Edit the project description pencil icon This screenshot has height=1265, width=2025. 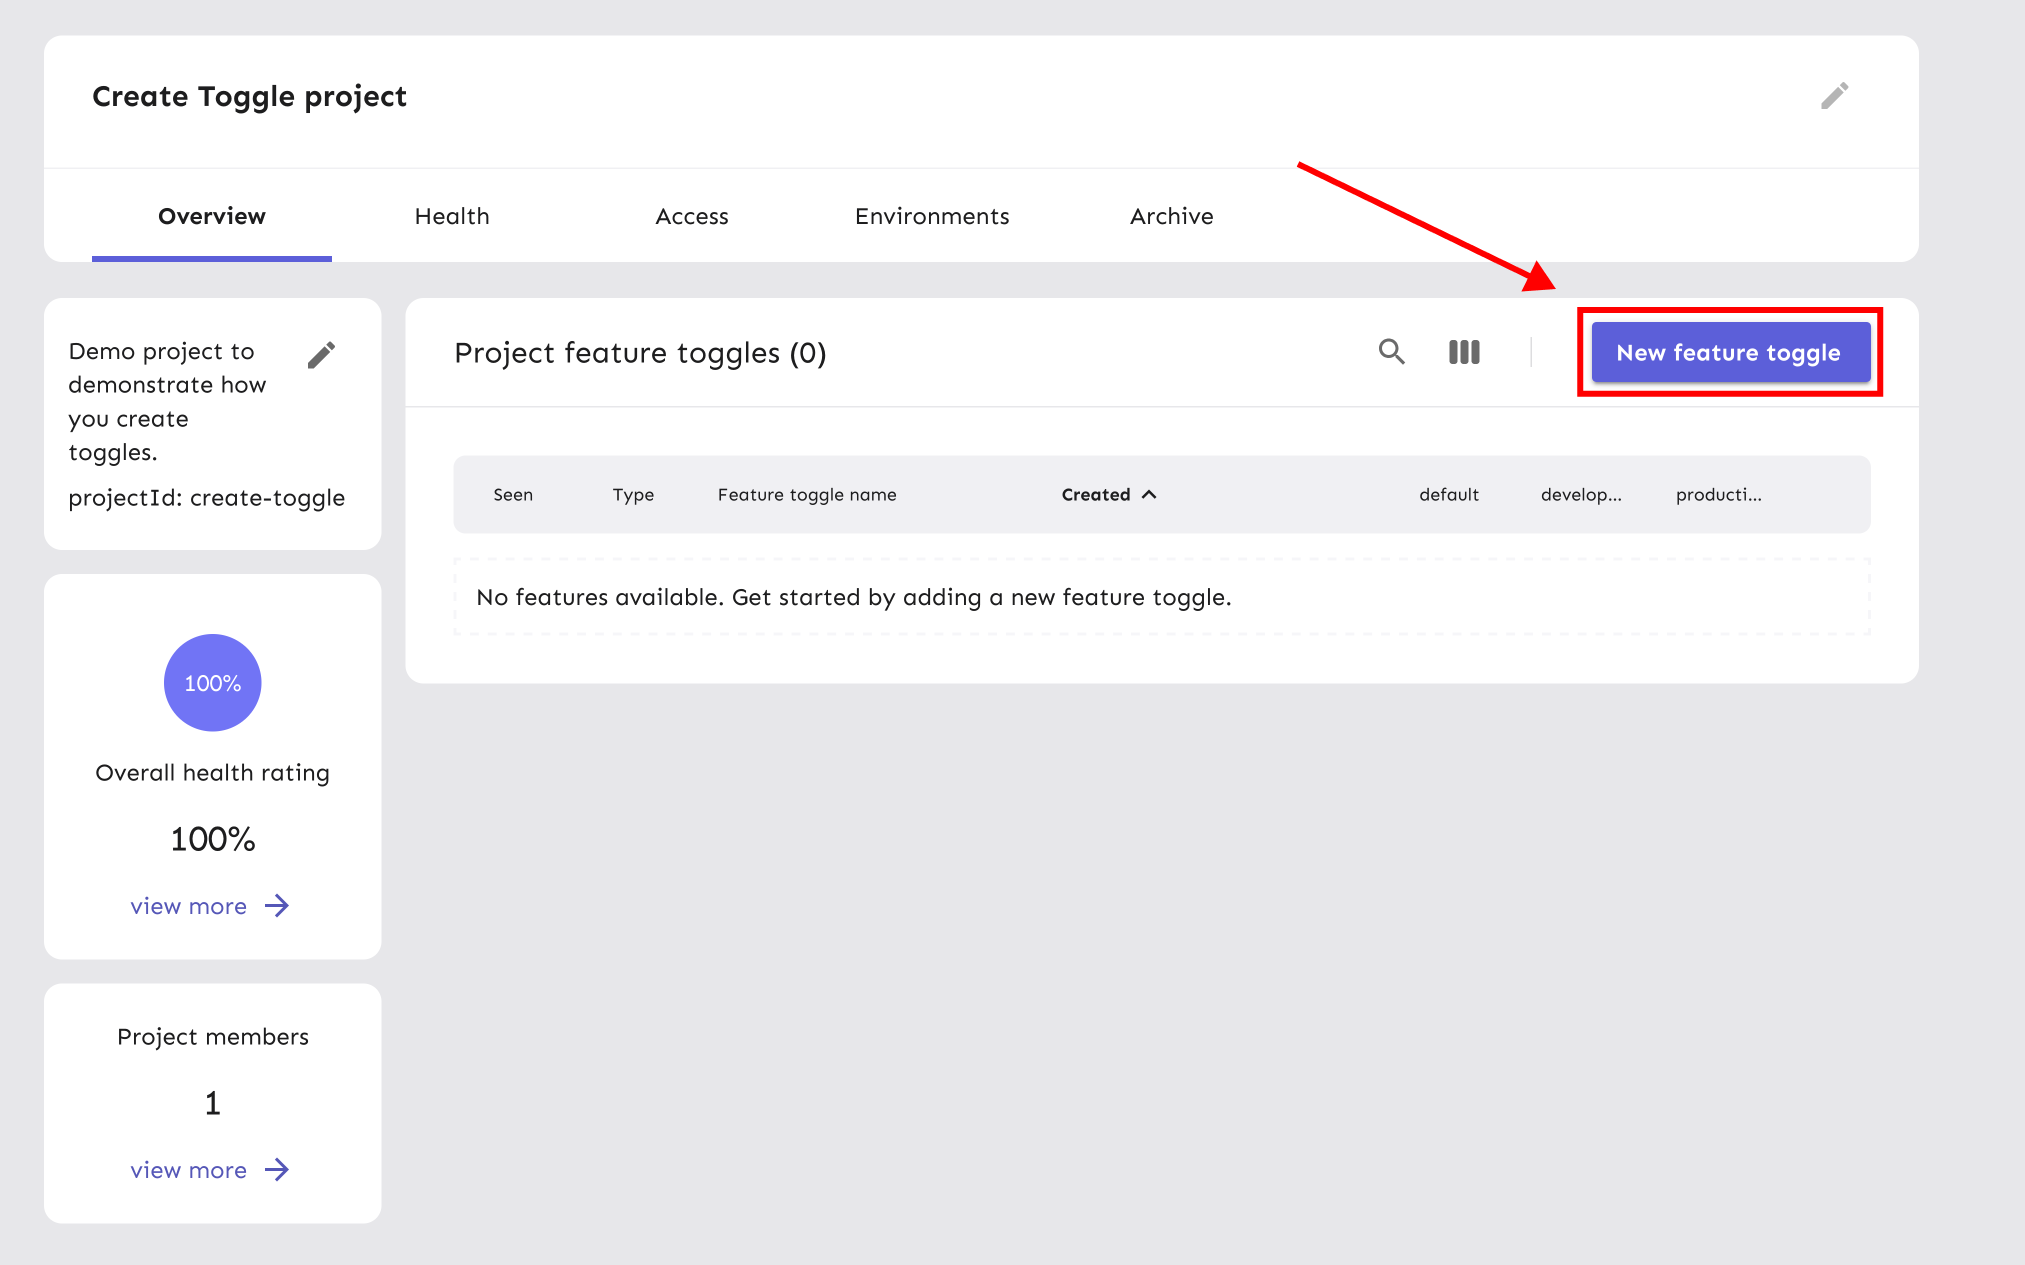point(321,355)
